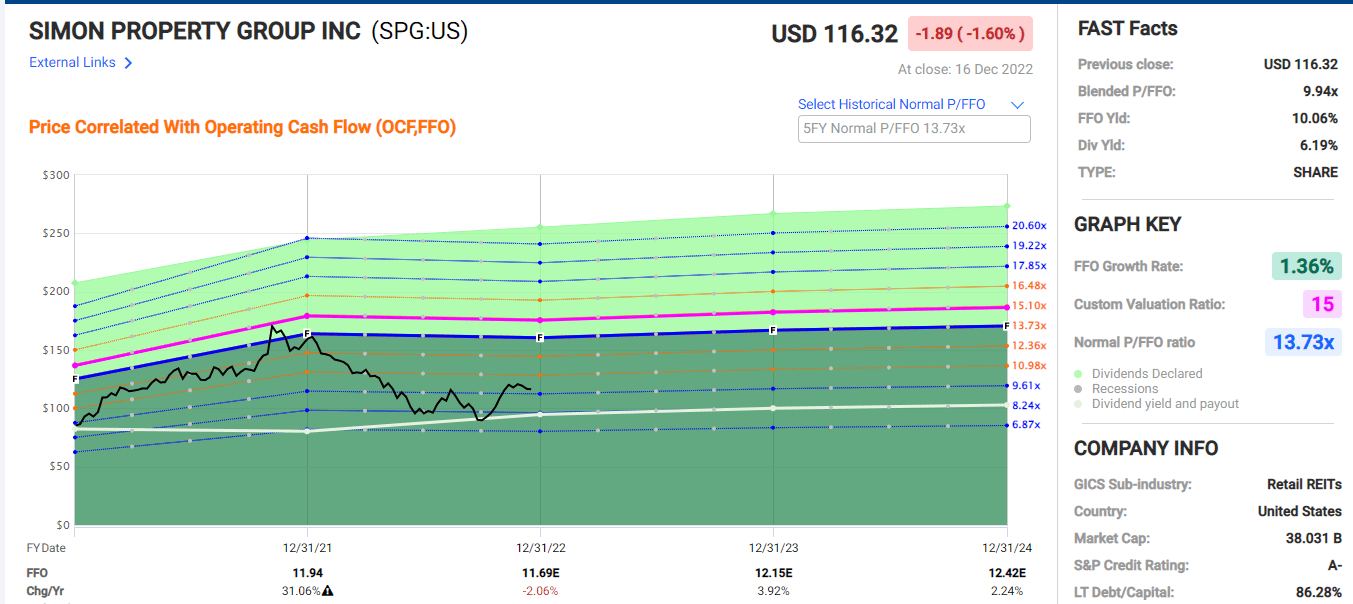Click the FFO estimate 11.69E

540,573
